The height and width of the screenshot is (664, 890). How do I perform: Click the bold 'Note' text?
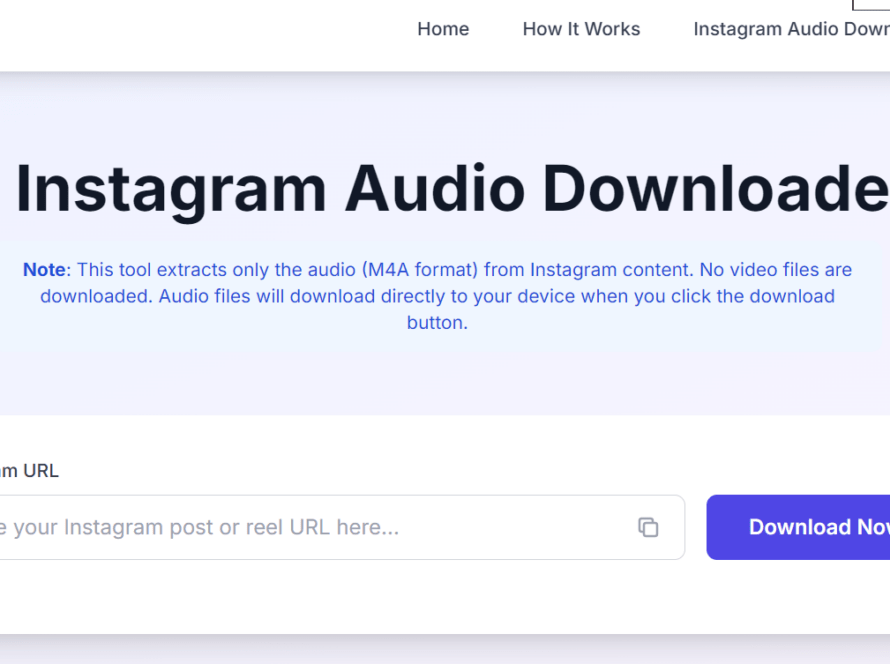tap(44, 270)
